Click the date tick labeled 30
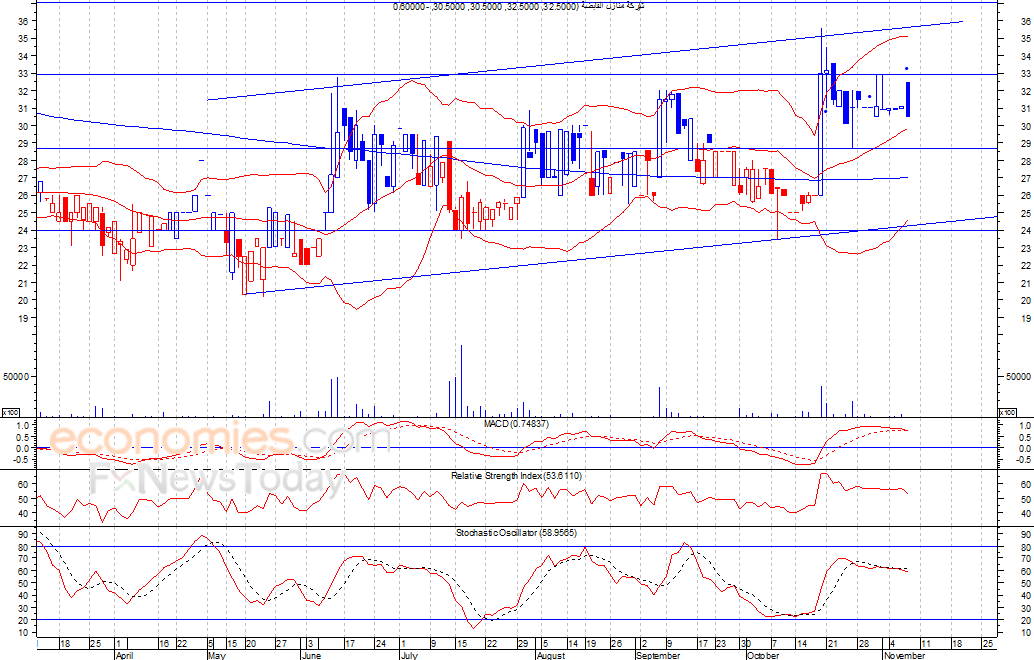Screen dimensions: 1034x660 [x=745, y=644]
